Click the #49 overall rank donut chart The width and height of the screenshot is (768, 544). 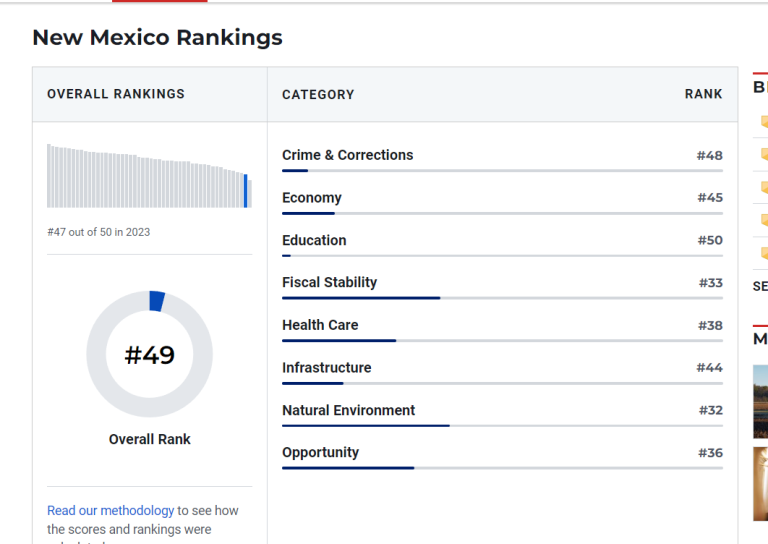(149, 354)
